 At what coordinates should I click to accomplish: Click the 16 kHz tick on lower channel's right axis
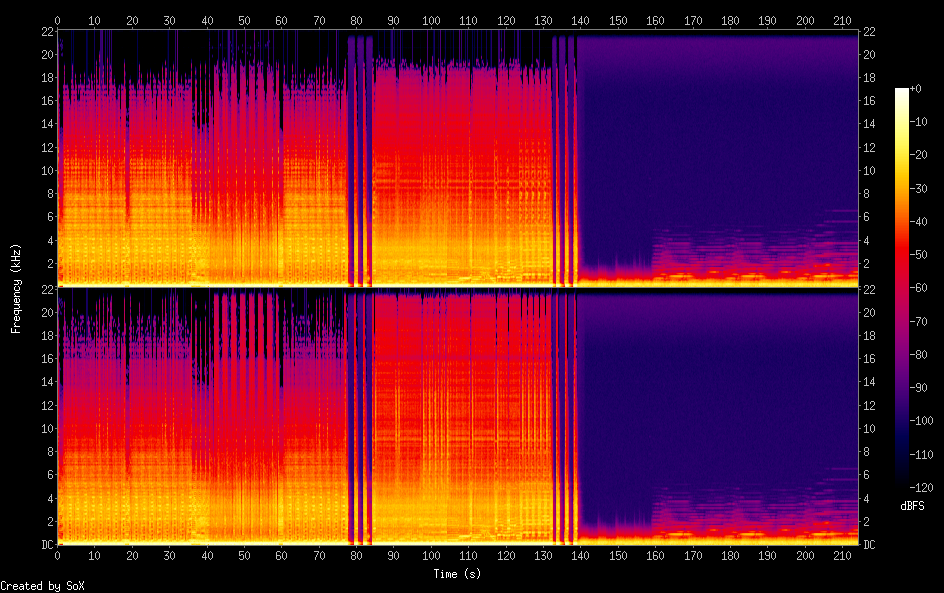click(x=870, y=359)
